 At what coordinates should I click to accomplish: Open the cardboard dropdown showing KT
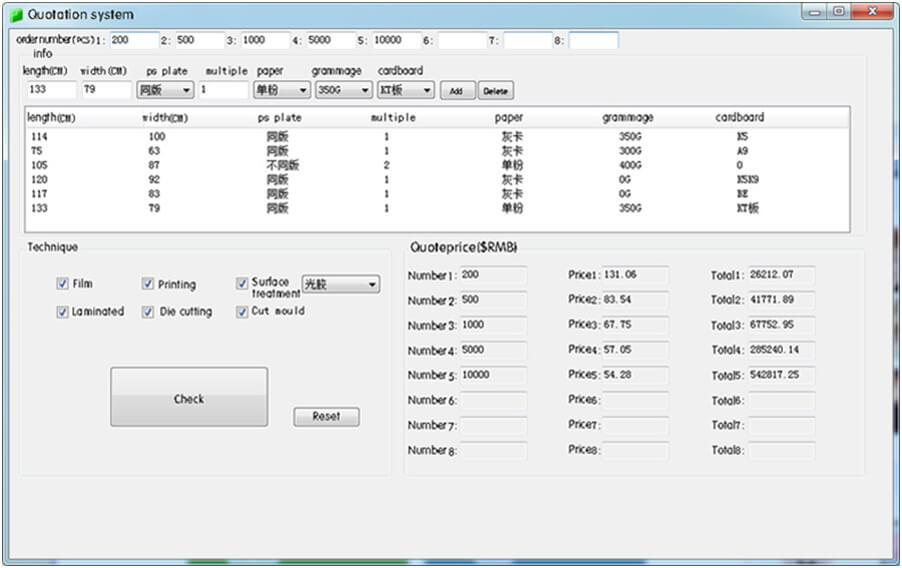406,90
